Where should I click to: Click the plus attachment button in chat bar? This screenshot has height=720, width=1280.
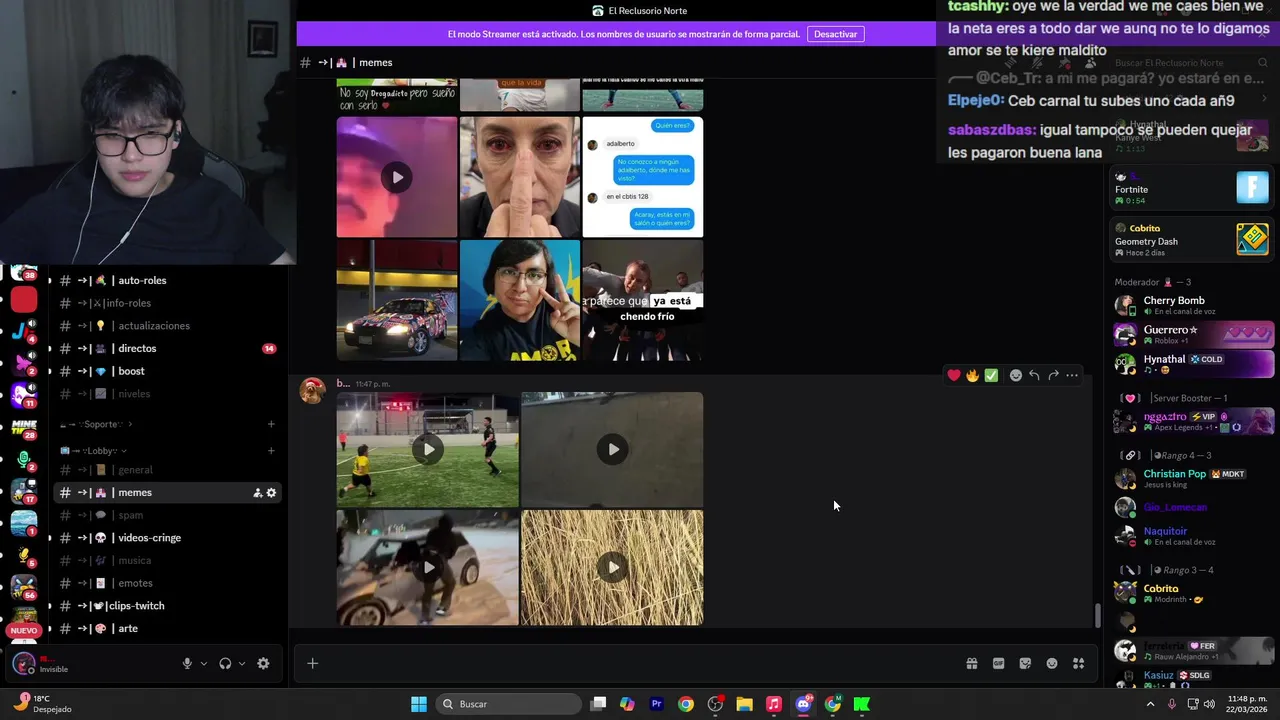point(312,663)
